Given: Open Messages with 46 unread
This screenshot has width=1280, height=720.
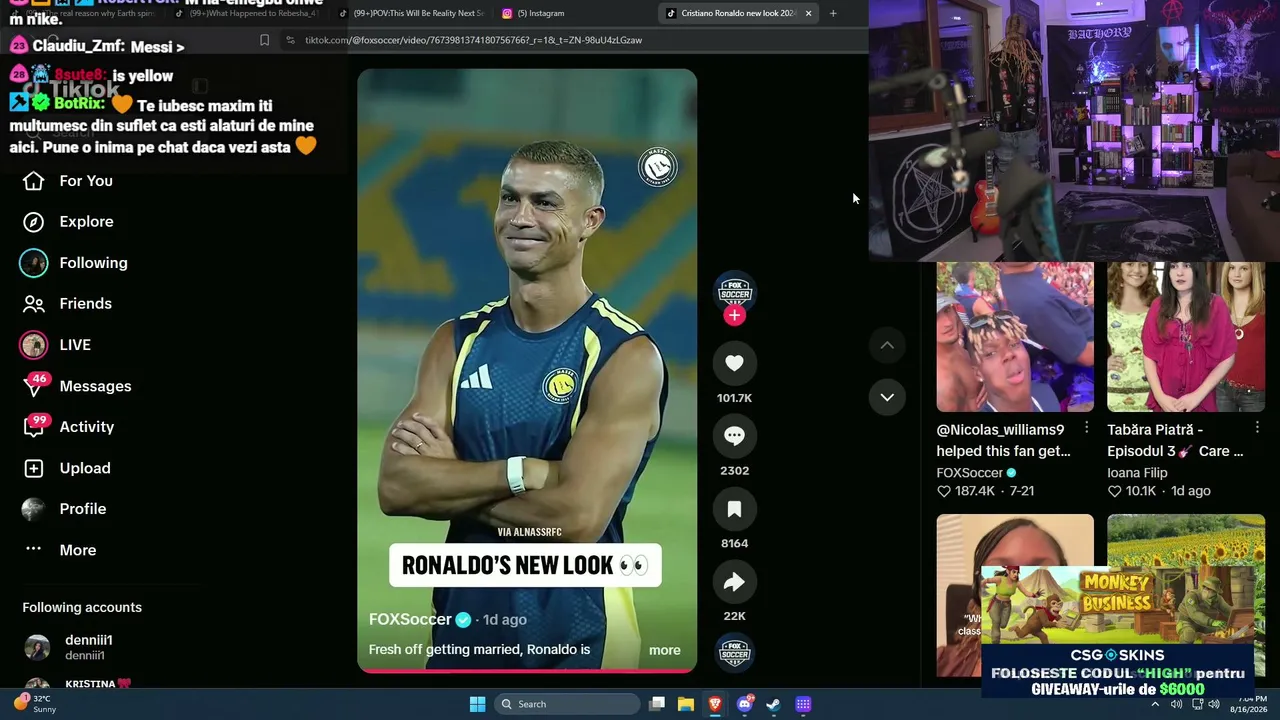Looking at the screenshot, I should [x=77, y=386].
